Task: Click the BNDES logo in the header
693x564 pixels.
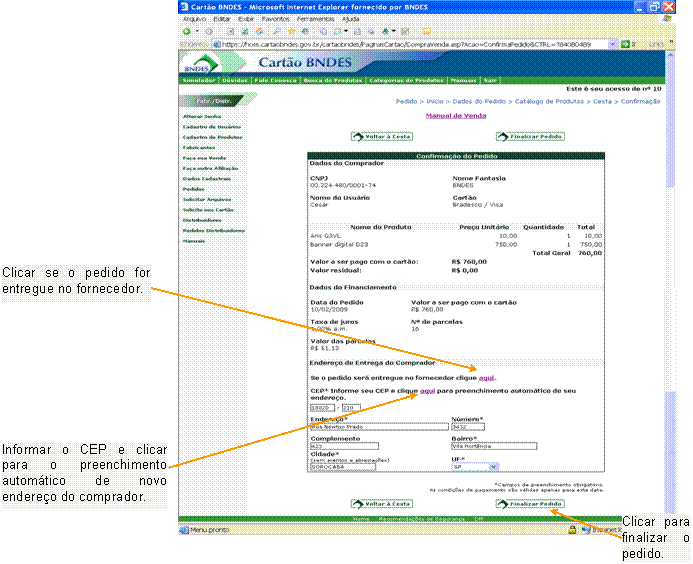Action: pos(201,65)
